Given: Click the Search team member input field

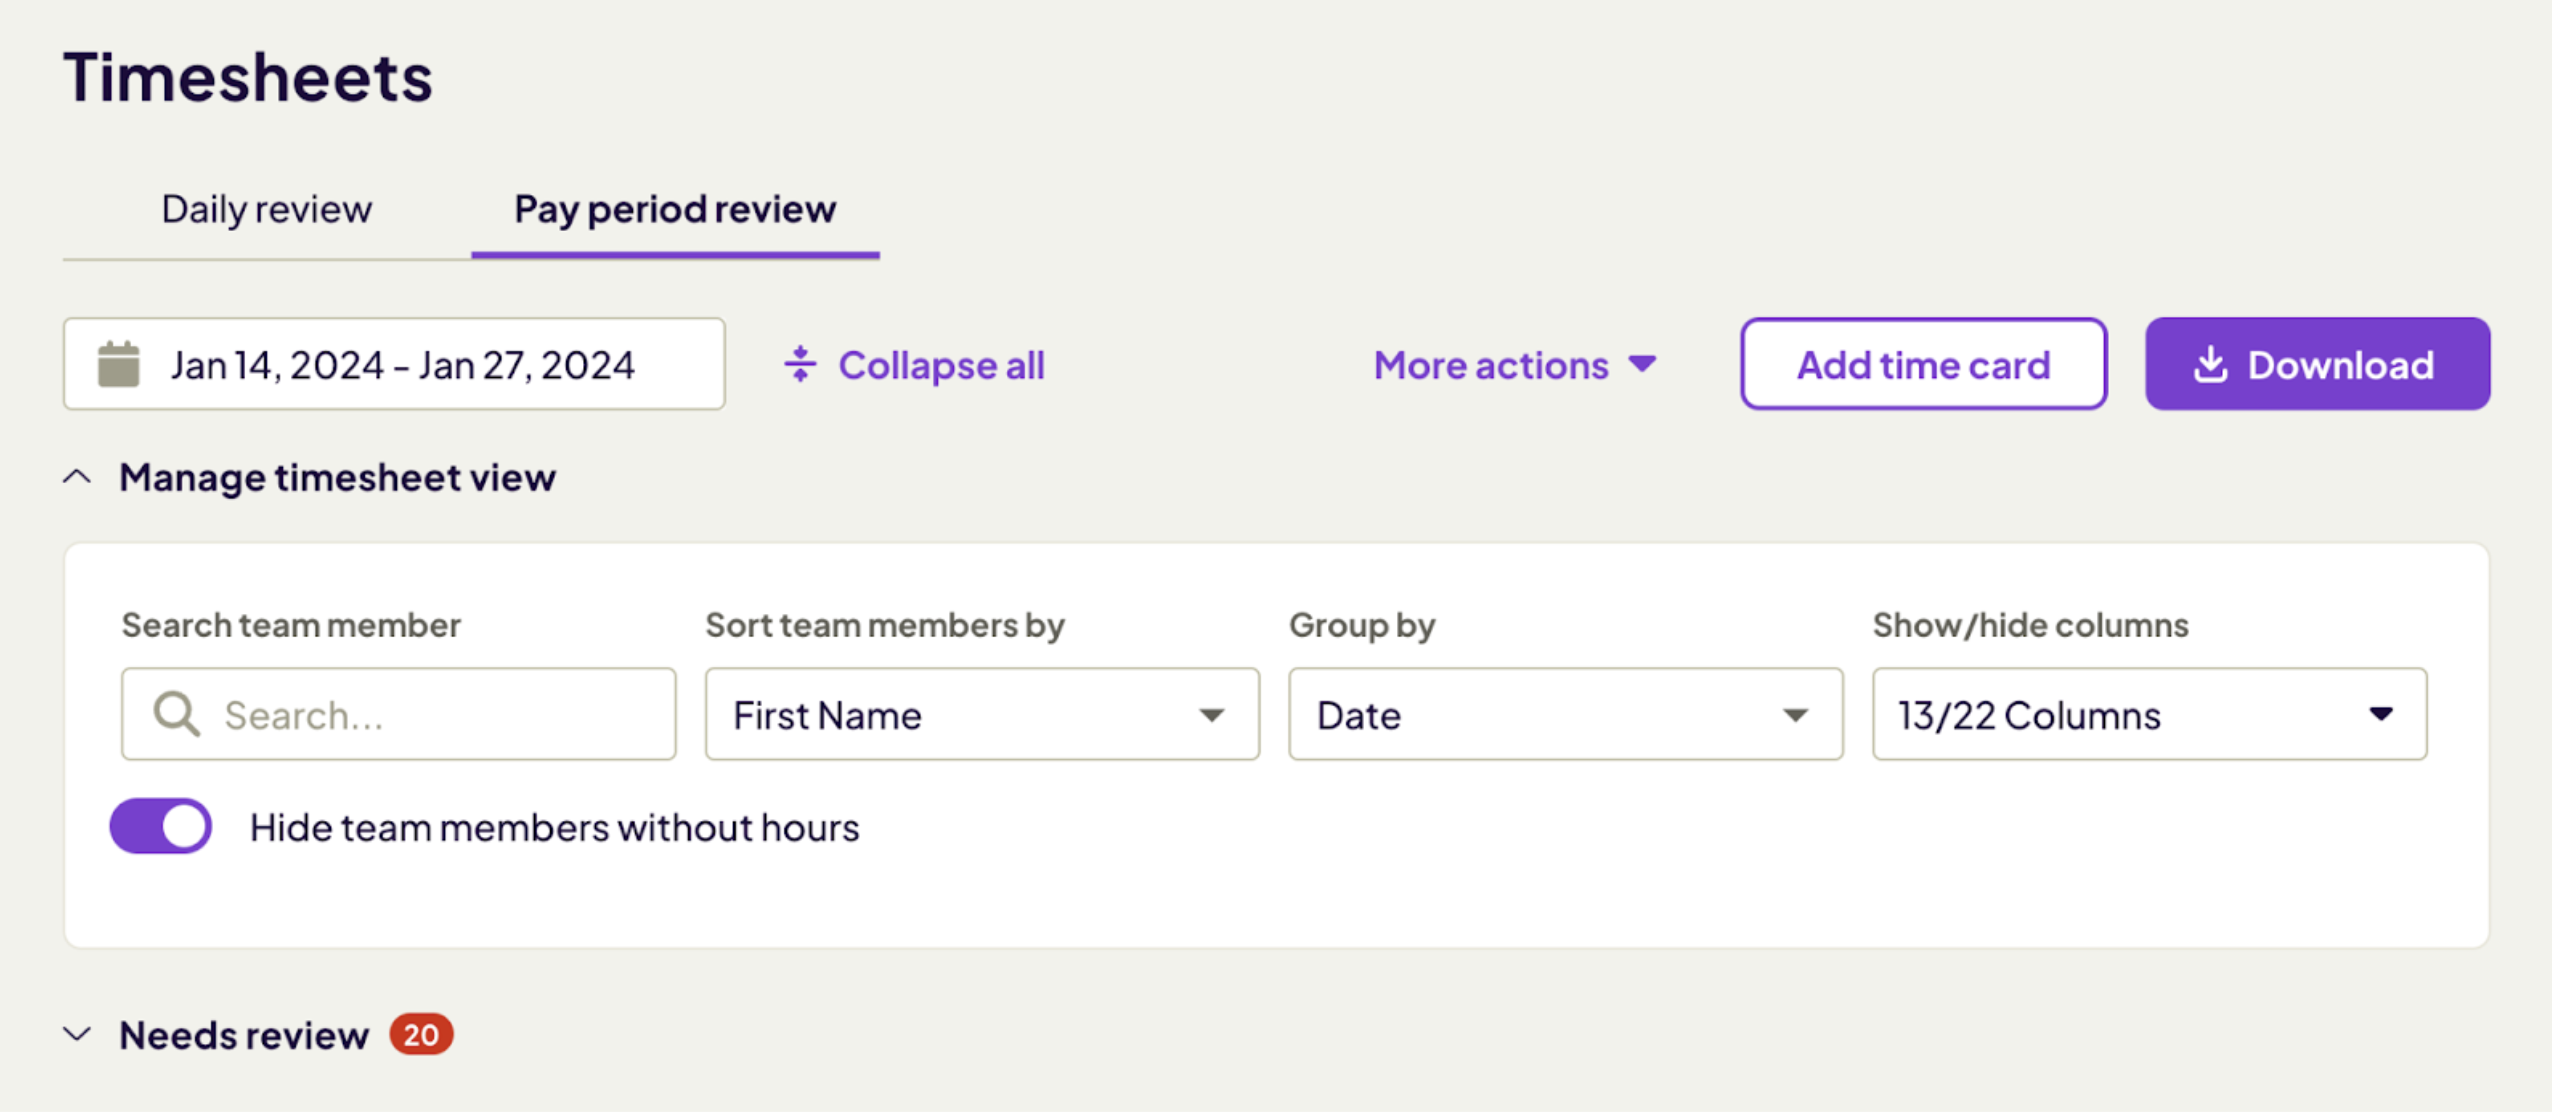Looking at the screenshot, I should click(x=399, y=713).
